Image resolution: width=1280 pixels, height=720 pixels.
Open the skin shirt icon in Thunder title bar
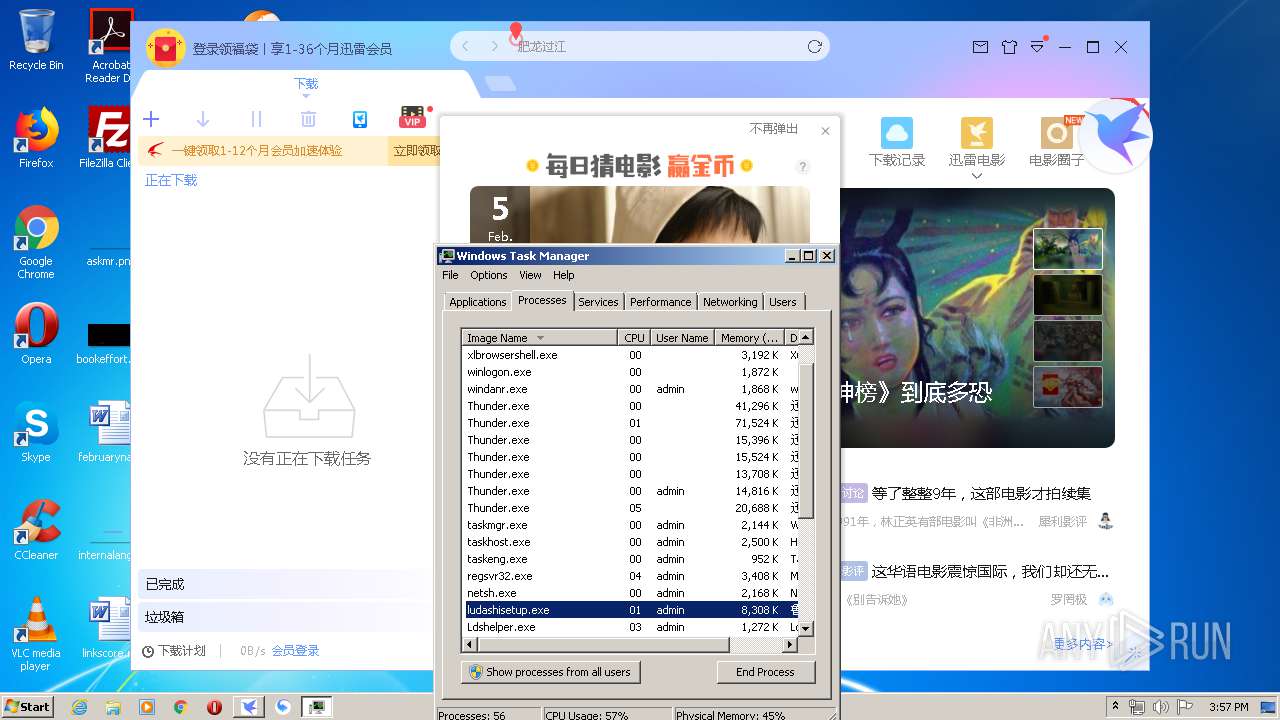coord(1009,47)
